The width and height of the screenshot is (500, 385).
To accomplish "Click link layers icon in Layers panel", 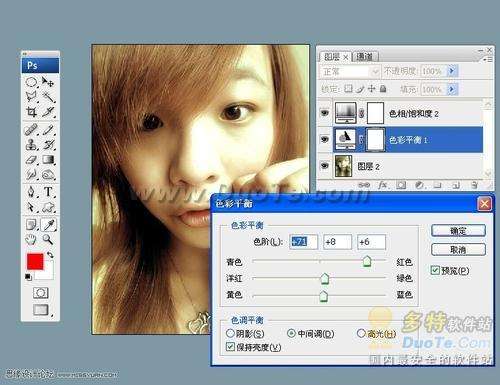I will tap(365, 184).
